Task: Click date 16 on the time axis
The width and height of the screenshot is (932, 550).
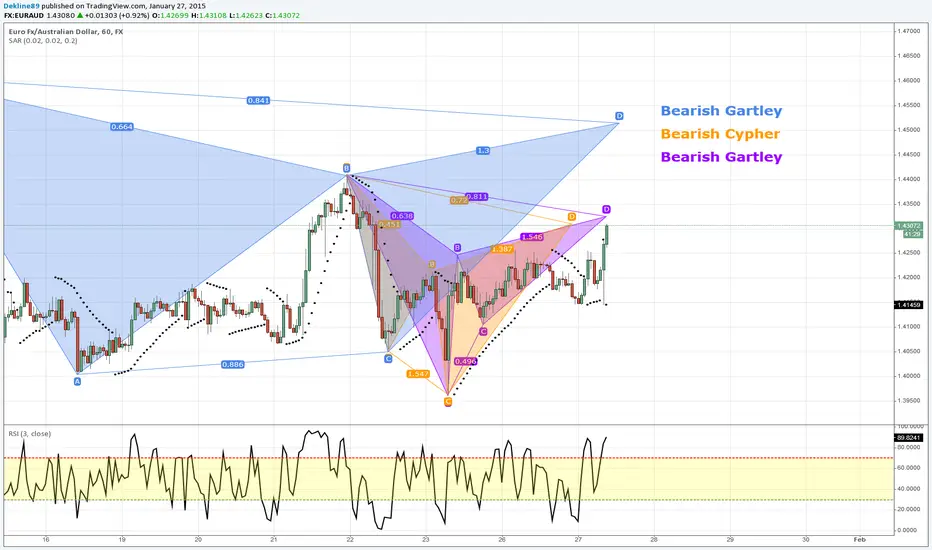Action: [46, 540]
